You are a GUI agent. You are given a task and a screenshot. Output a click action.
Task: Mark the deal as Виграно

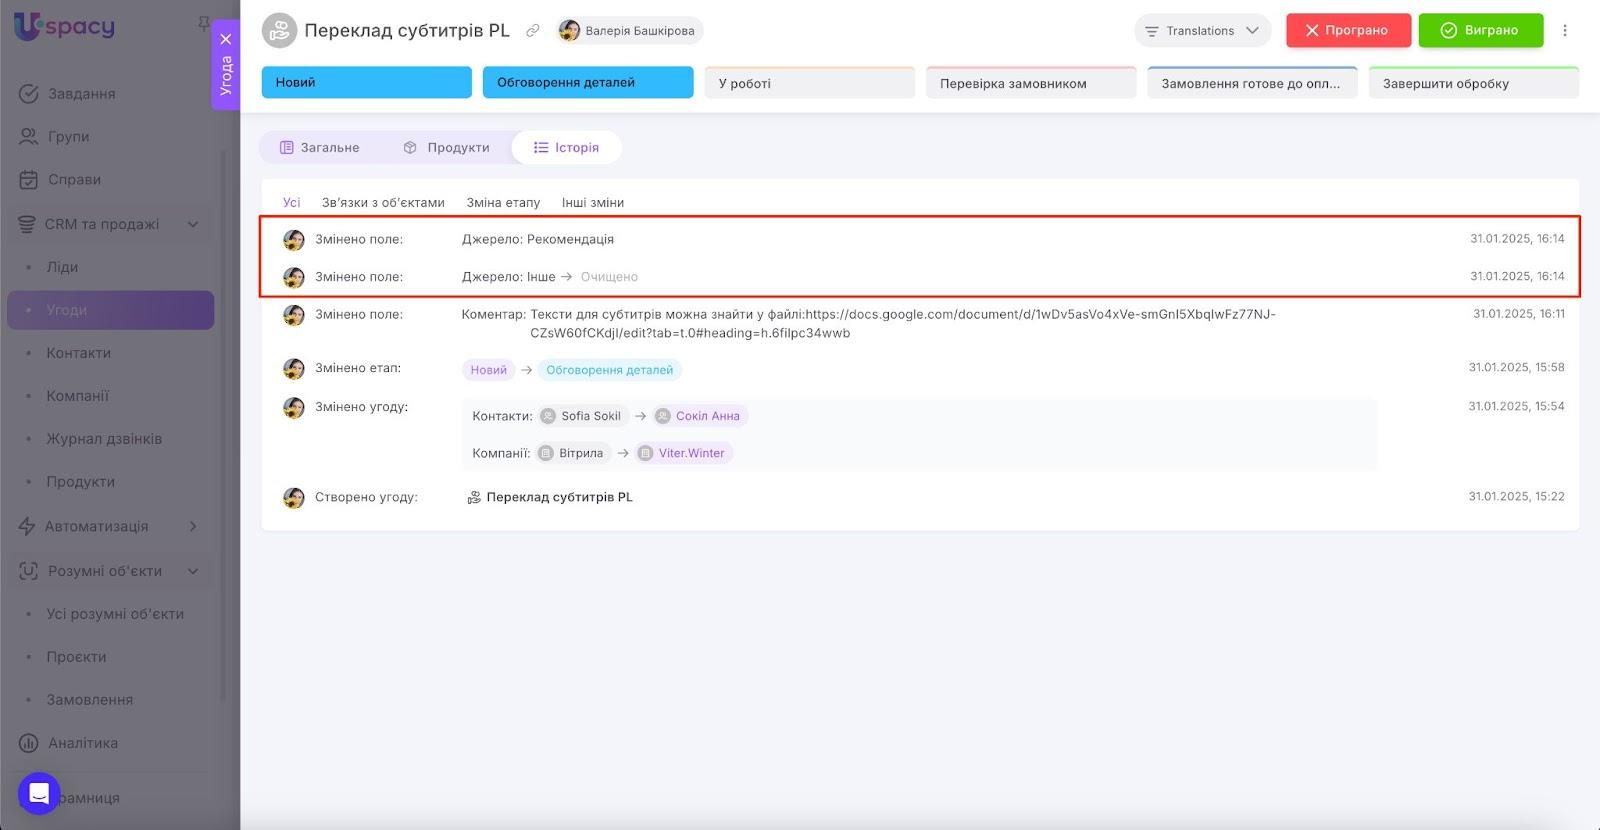coord(1481,31)
